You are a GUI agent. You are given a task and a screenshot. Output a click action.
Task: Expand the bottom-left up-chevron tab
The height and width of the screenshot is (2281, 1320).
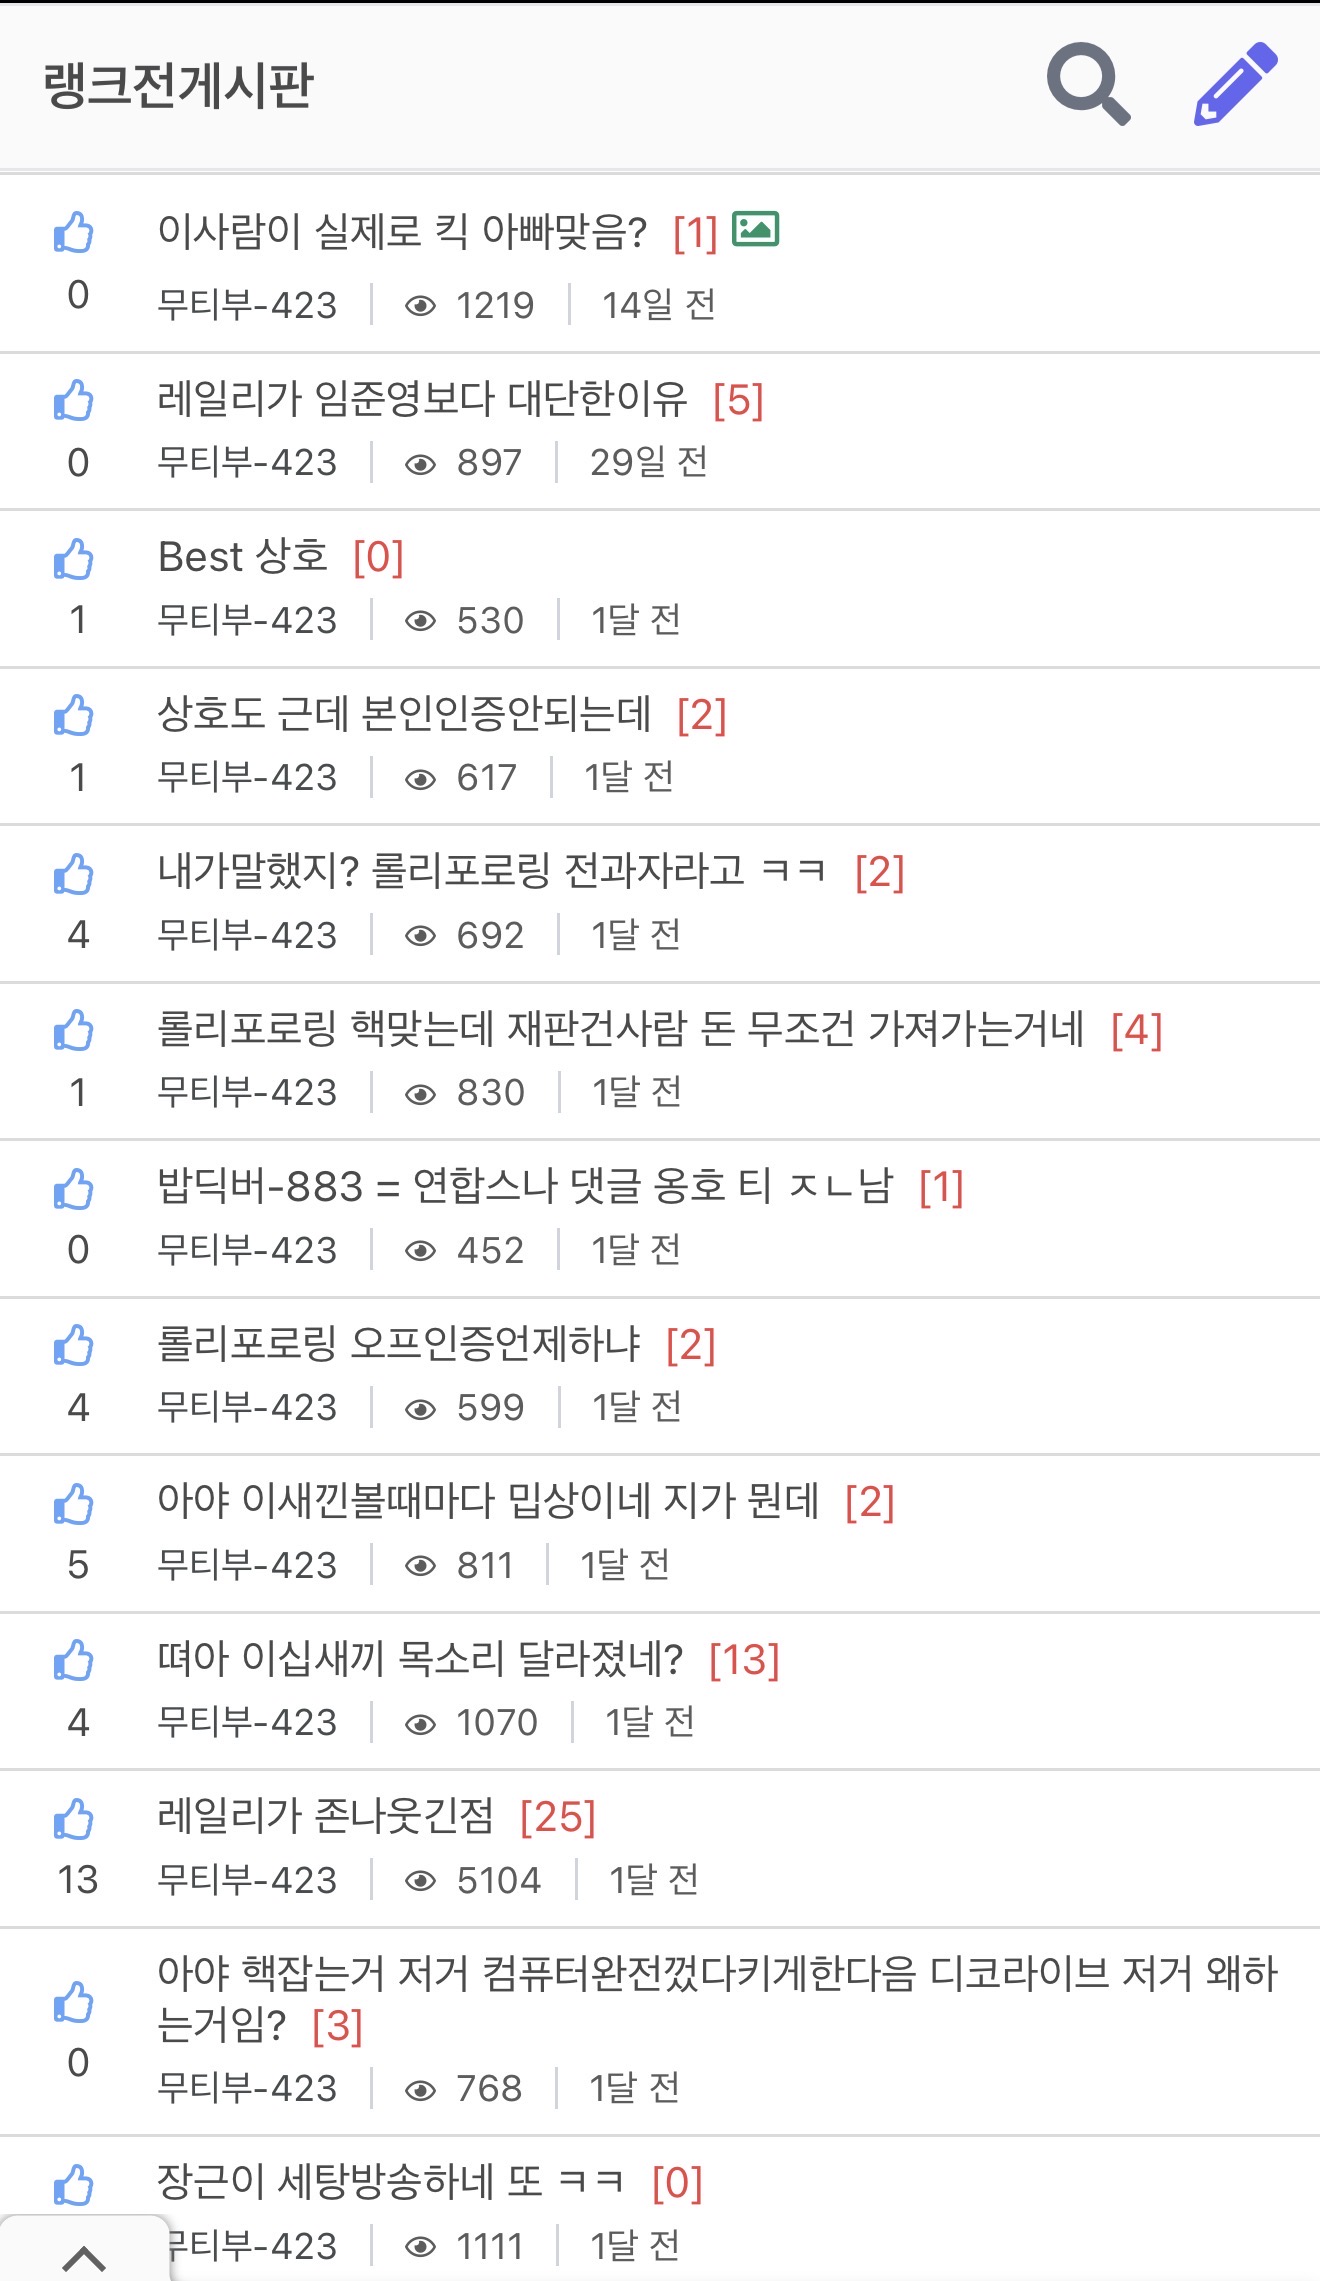pos(84,2256)
